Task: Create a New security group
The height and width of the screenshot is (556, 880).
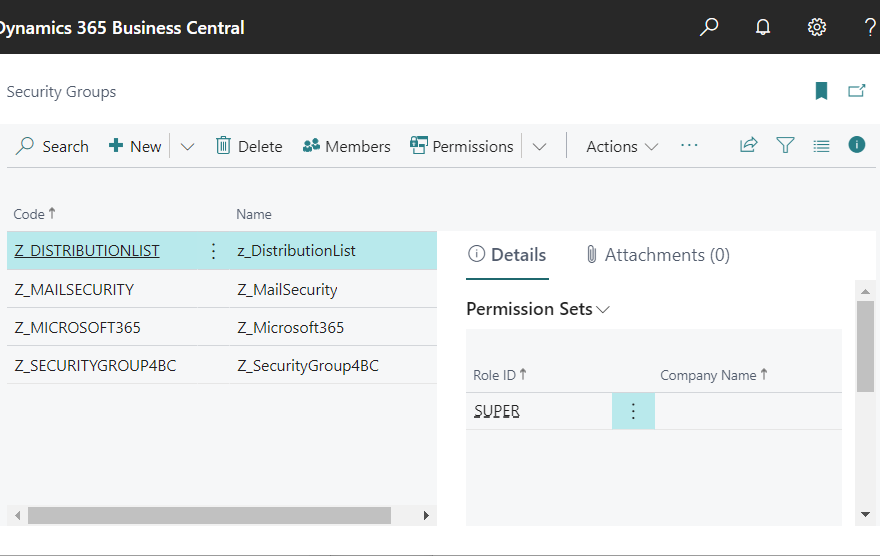Action: tap(135, 146)
